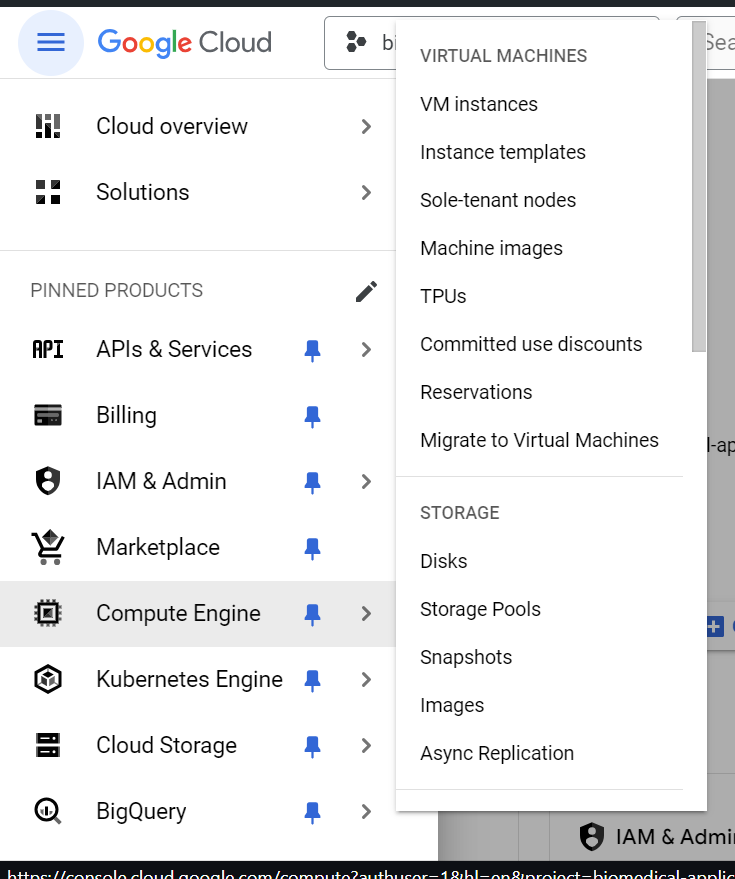The width and height of the screenshot is (735, 879).
Task: Open the project picker hexagon icon
Action: 356,42
